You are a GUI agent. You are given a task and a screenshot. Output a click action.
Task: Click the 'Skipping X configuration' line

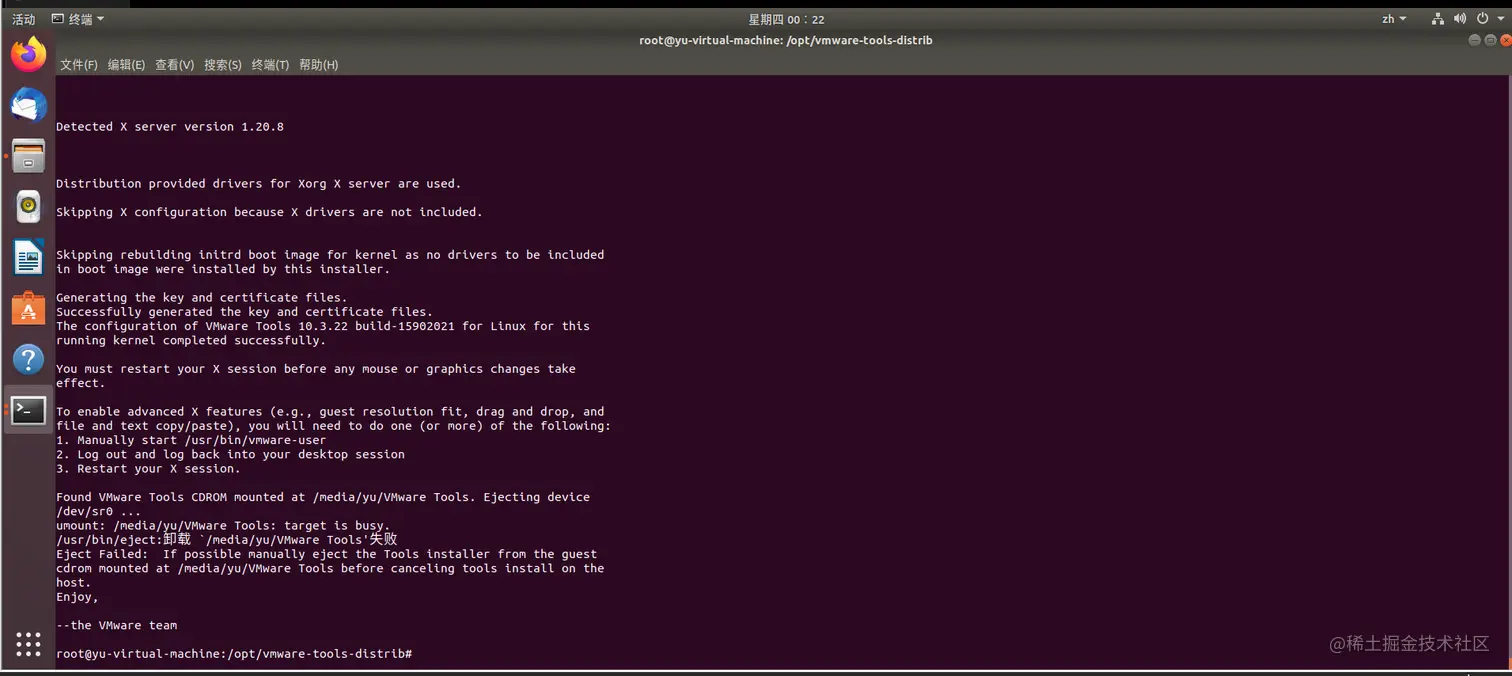269,212
